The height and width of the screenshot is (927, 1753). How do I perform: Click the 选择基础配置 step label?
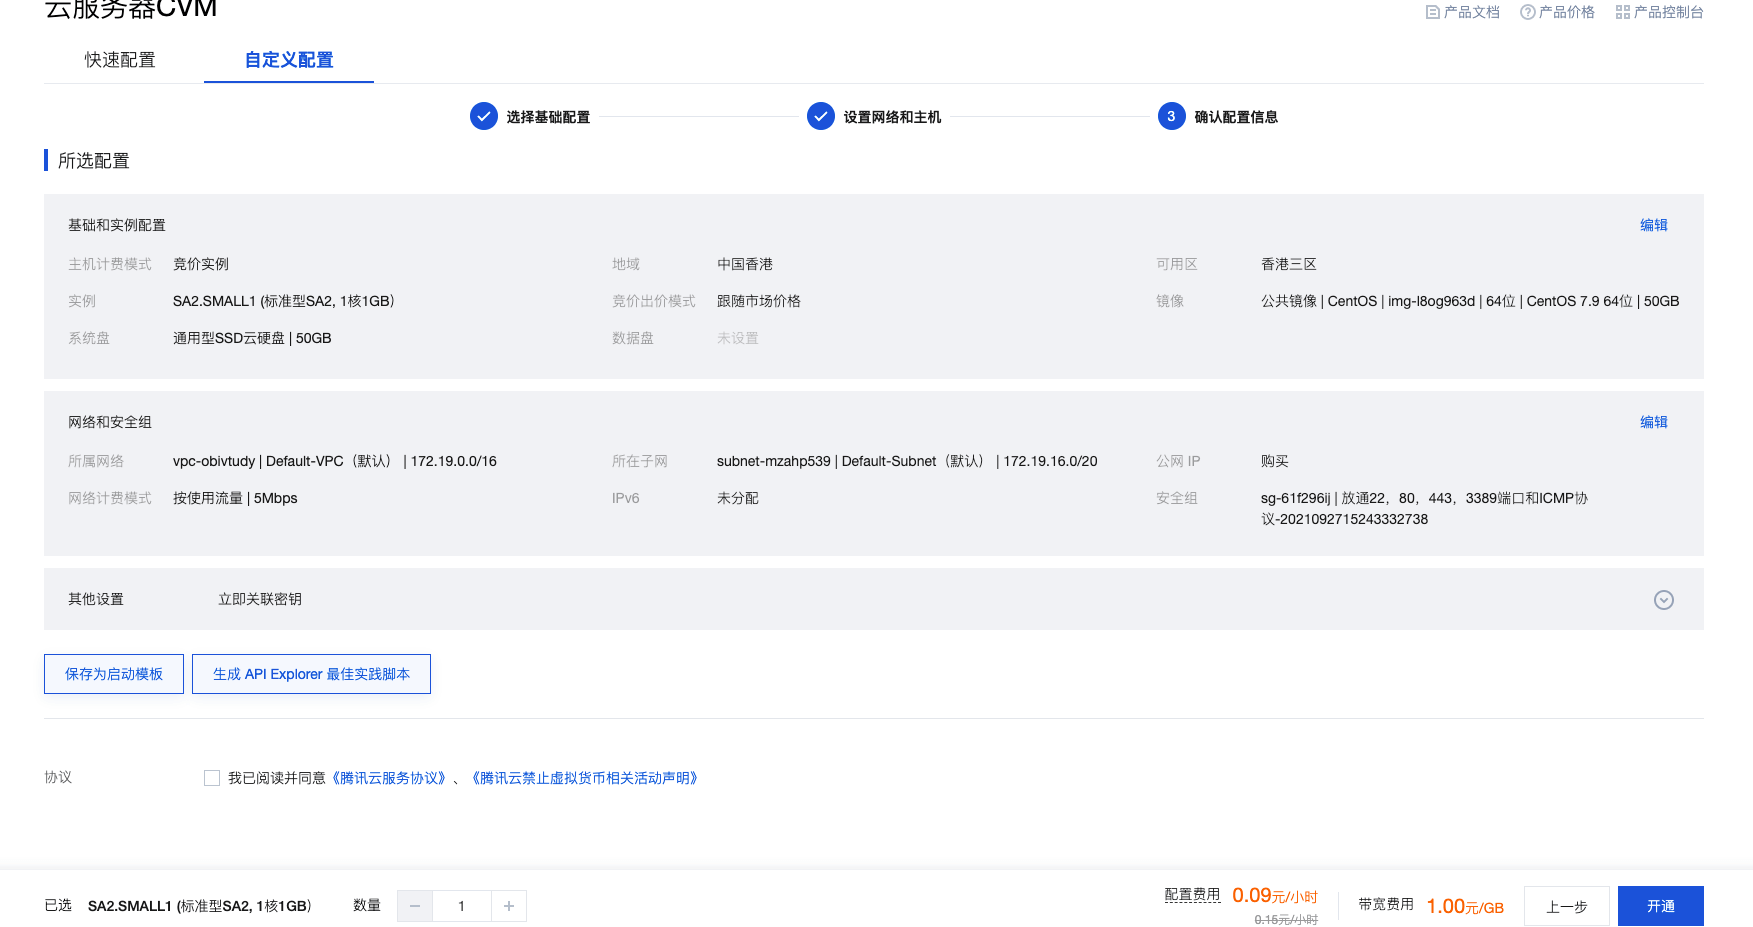click(548, 117)
